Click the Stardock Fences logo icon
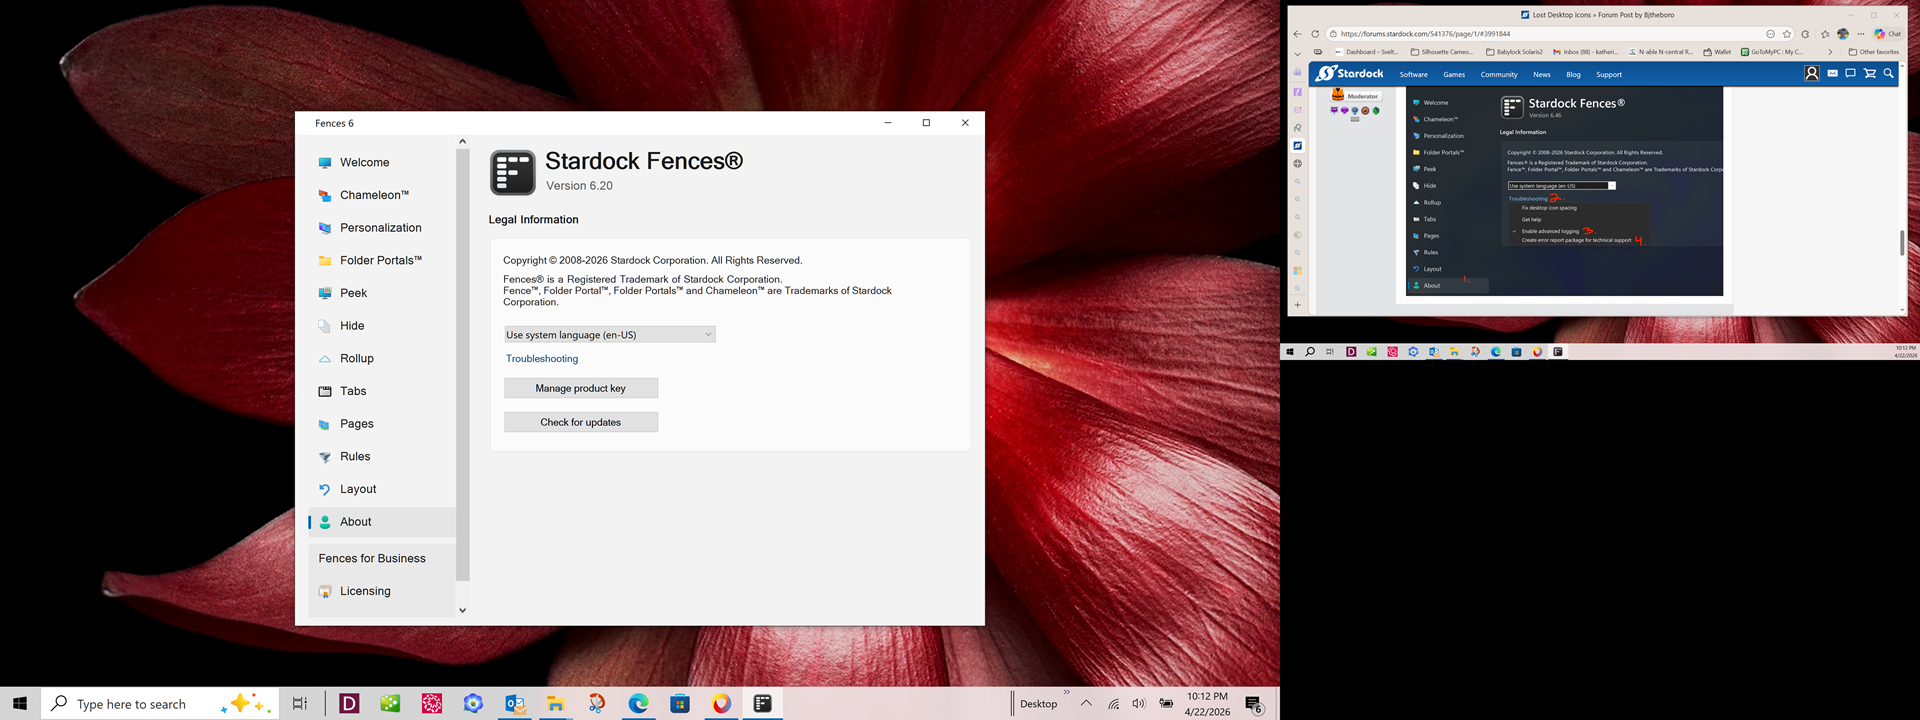The width and height of the screenshot is (1920, 720). click(513, 173)
